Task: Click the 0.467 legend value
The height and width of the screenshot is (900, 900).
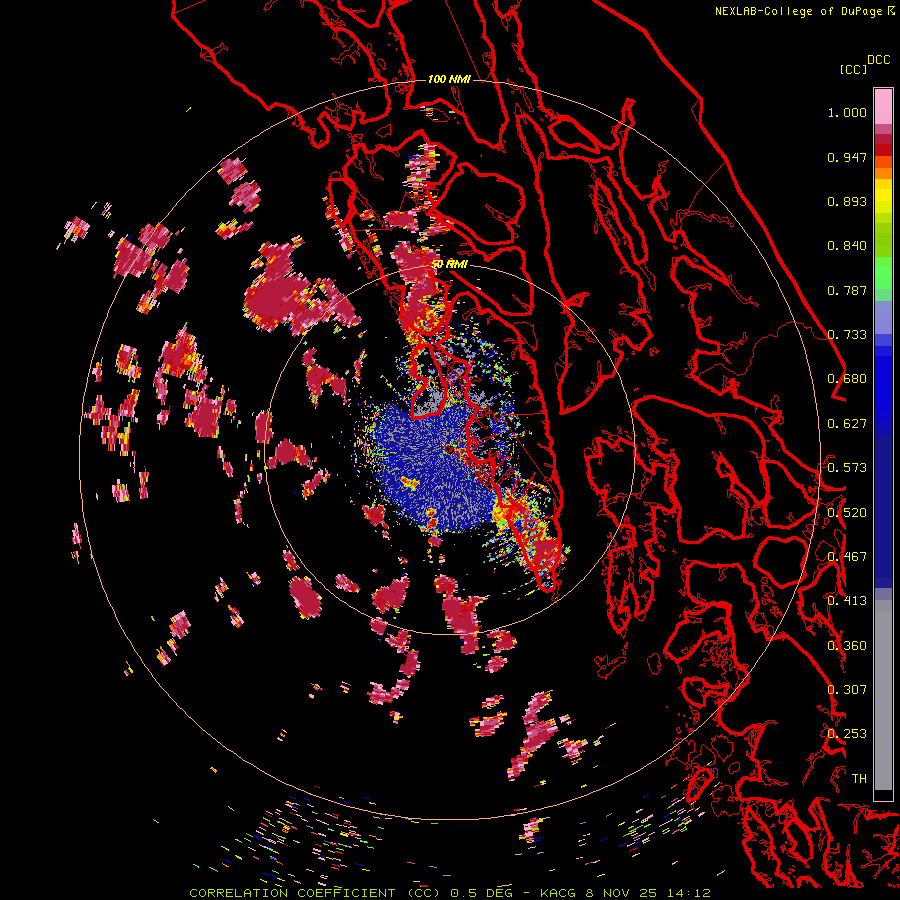Action: point(847,557)
